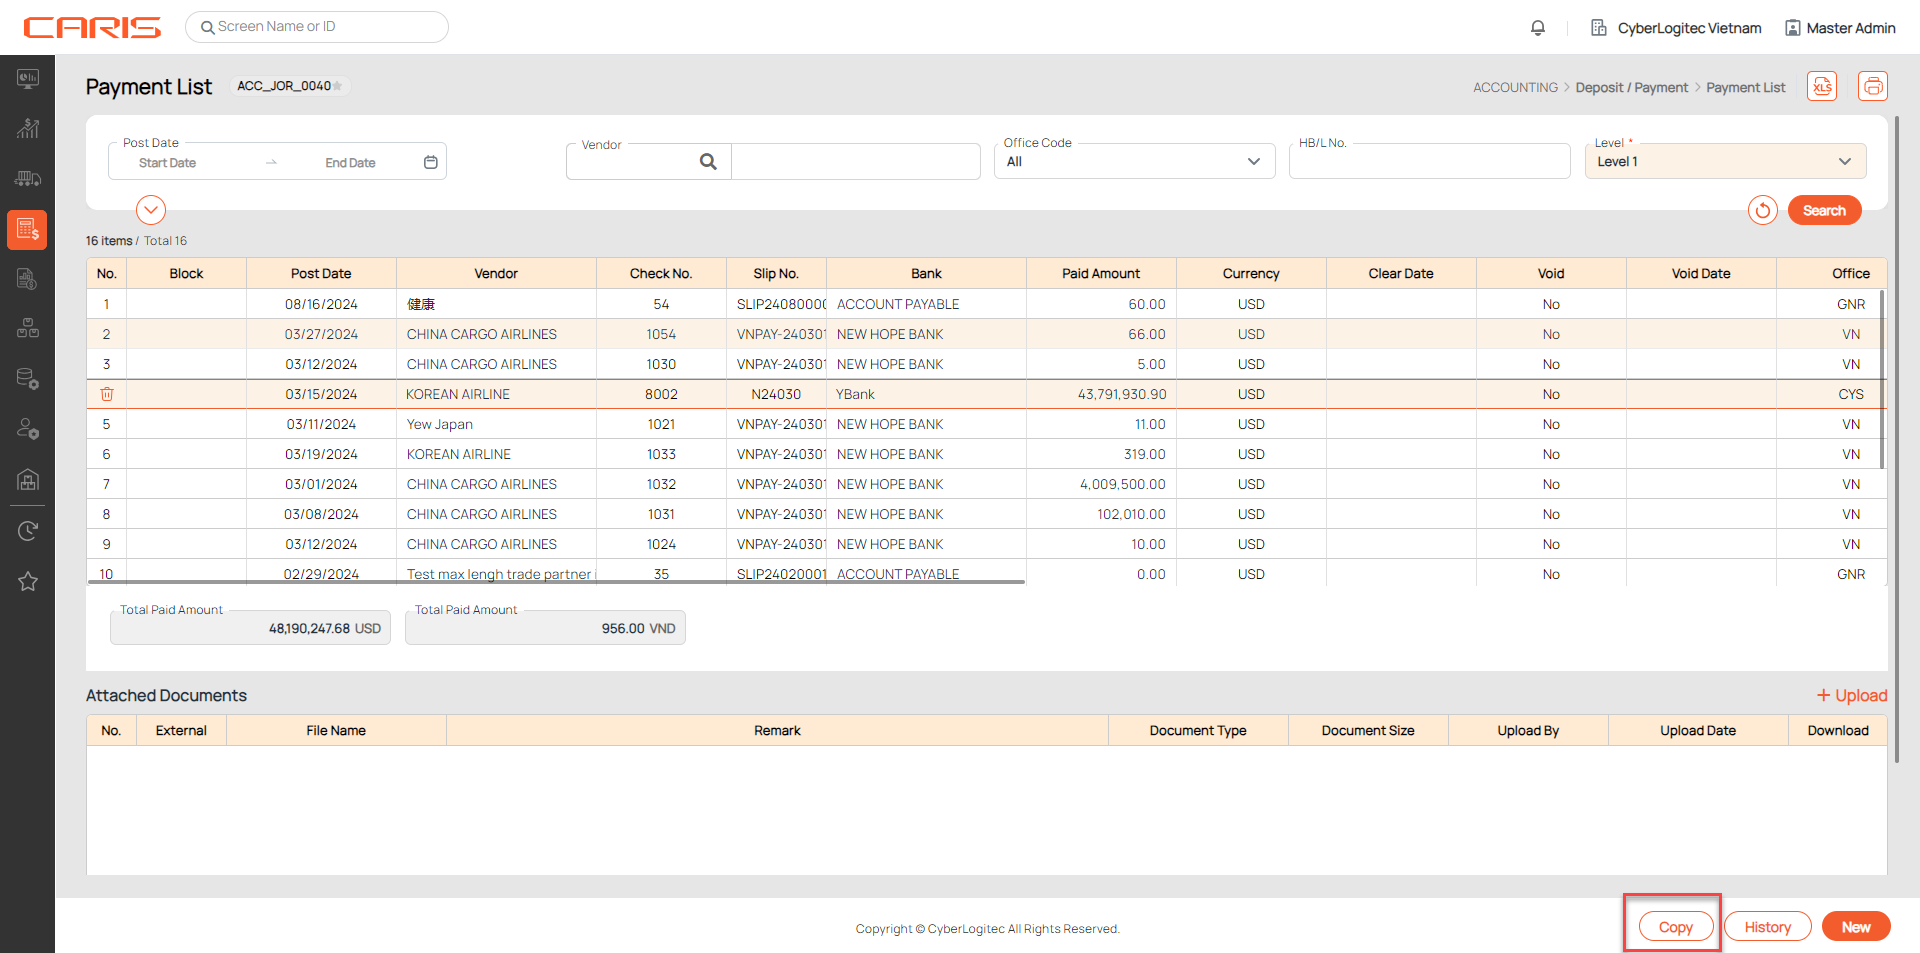Open the Post Date calendar picker
Screen dimensions: 1920x953
pyautogui.click(x=431, y=162)
